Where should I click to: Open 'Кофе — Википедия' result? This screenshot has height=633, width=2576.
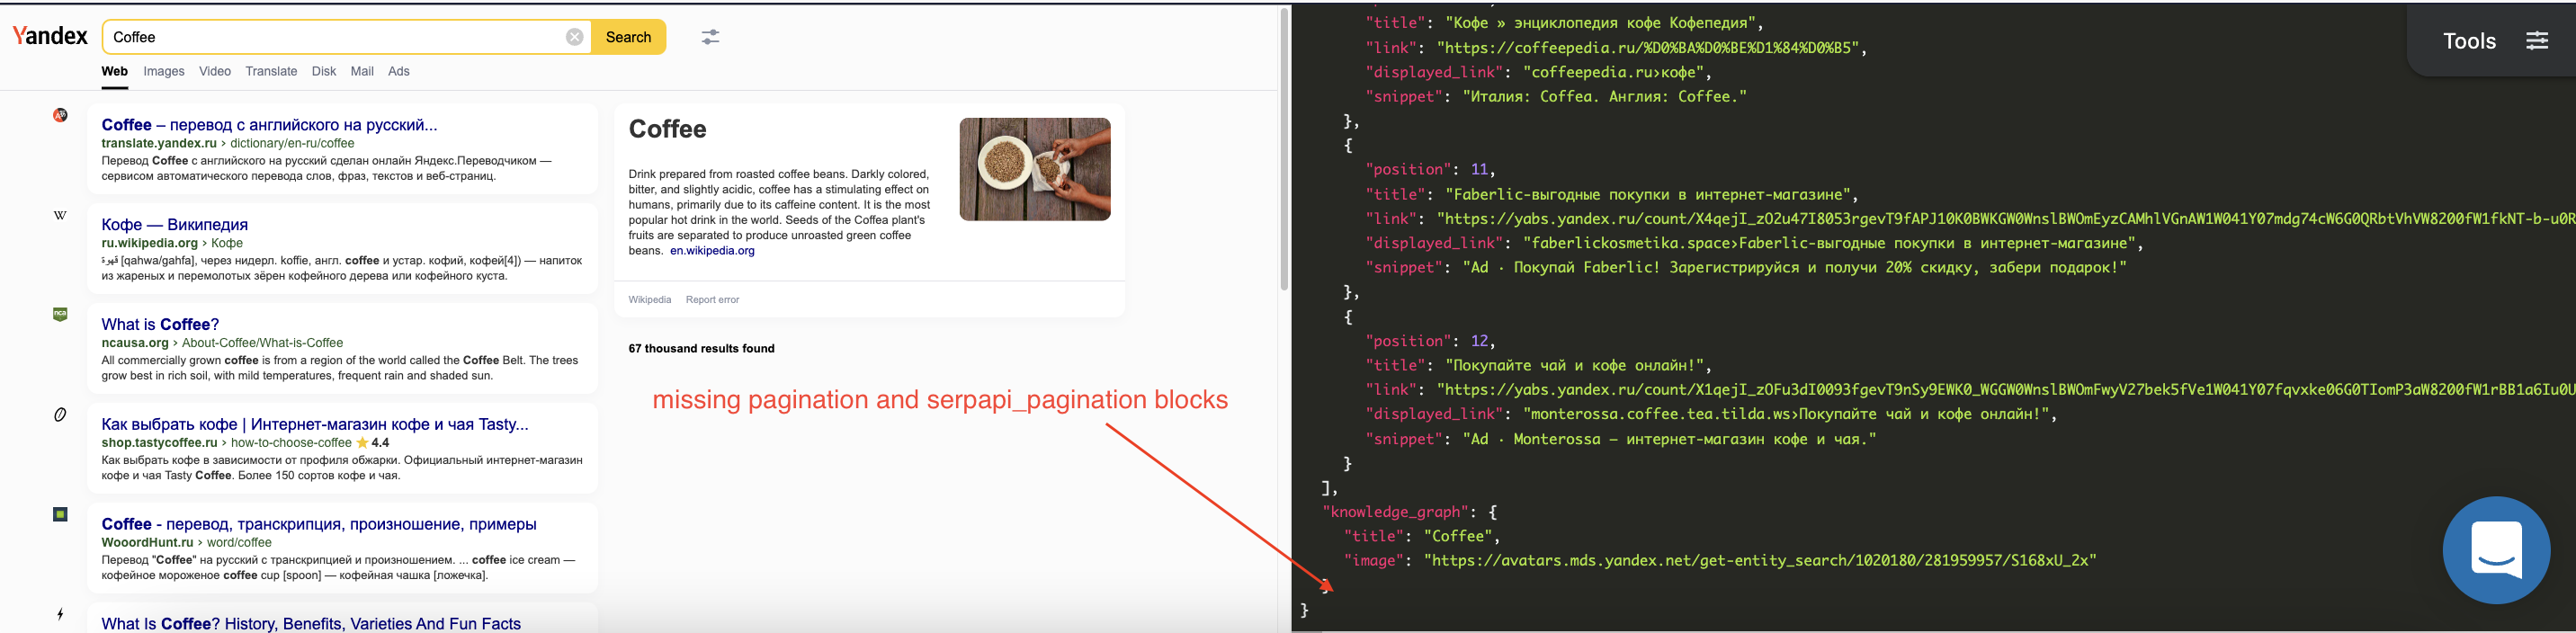coord(175,225)
